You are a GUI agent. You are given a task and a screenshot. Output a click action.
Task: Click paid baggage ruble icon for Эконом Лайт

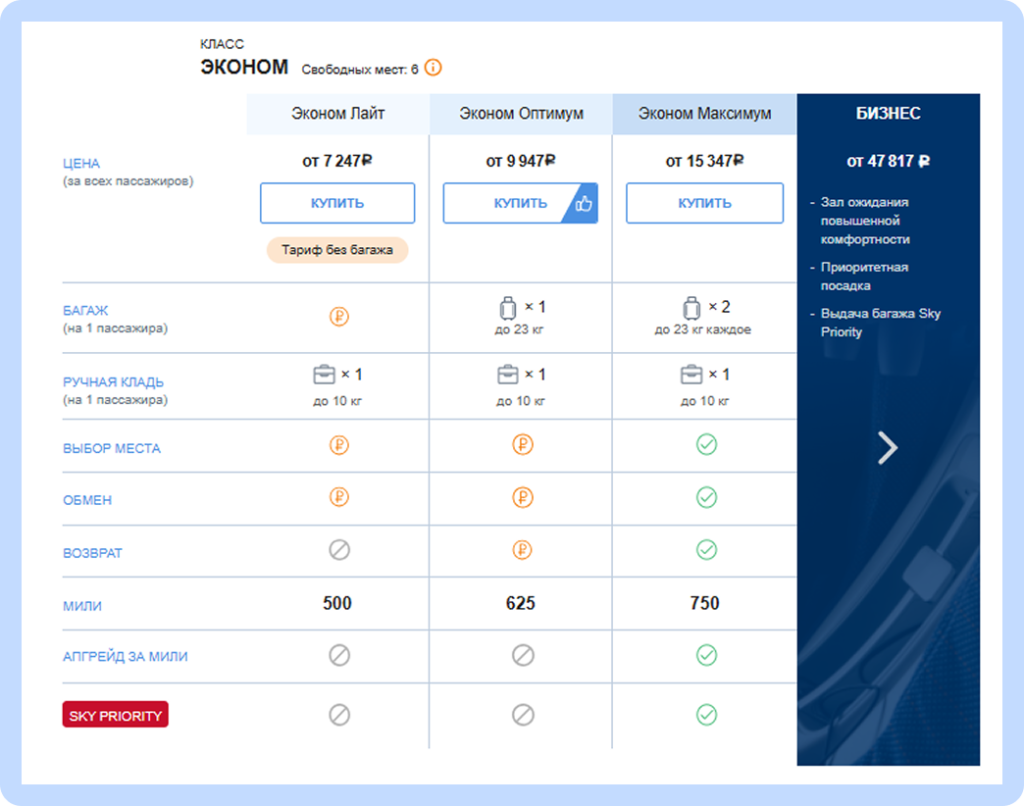click(x=338, y=317)
